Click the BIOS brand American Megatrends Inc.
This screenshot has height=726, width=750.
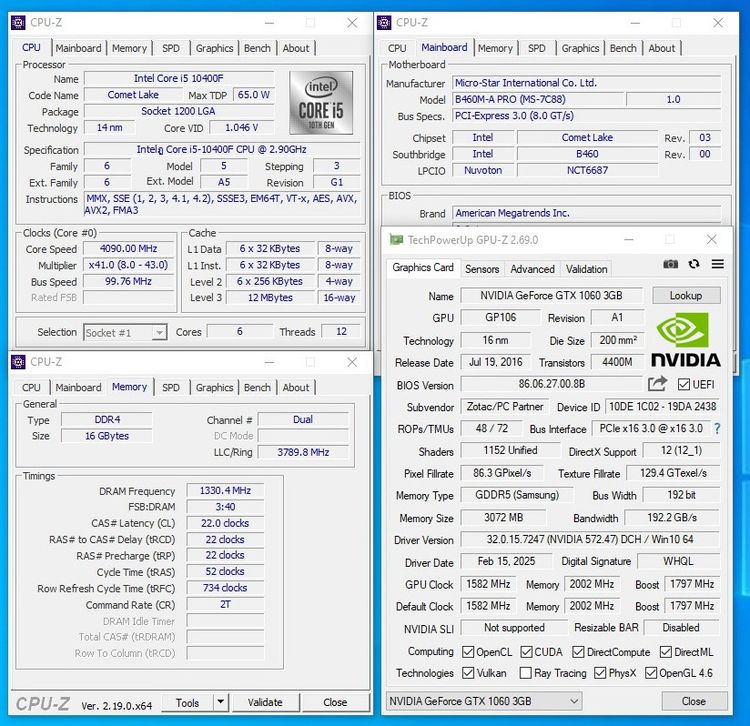tap(586, 213)
